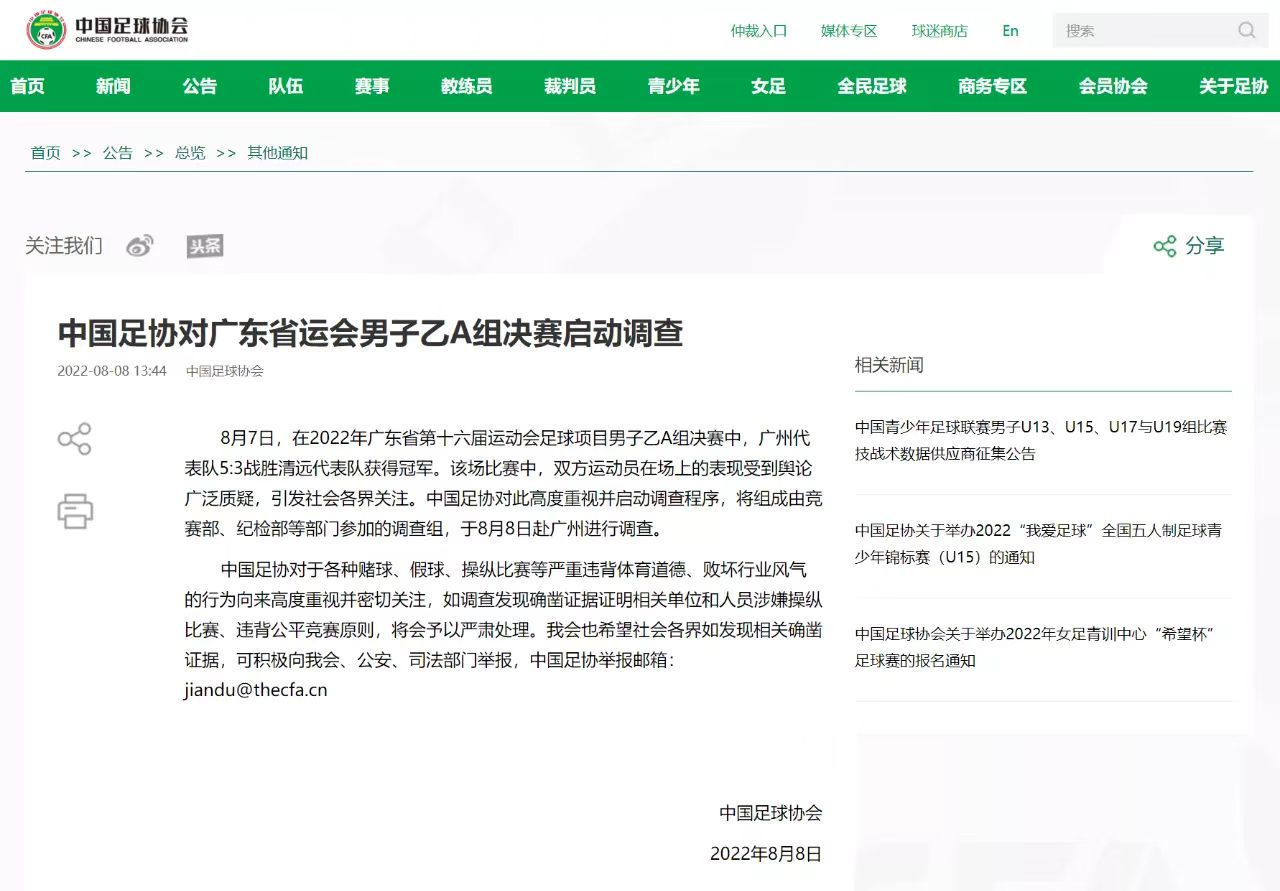Open the U13 youth league supplier announcement

[x=1043, y=437]
